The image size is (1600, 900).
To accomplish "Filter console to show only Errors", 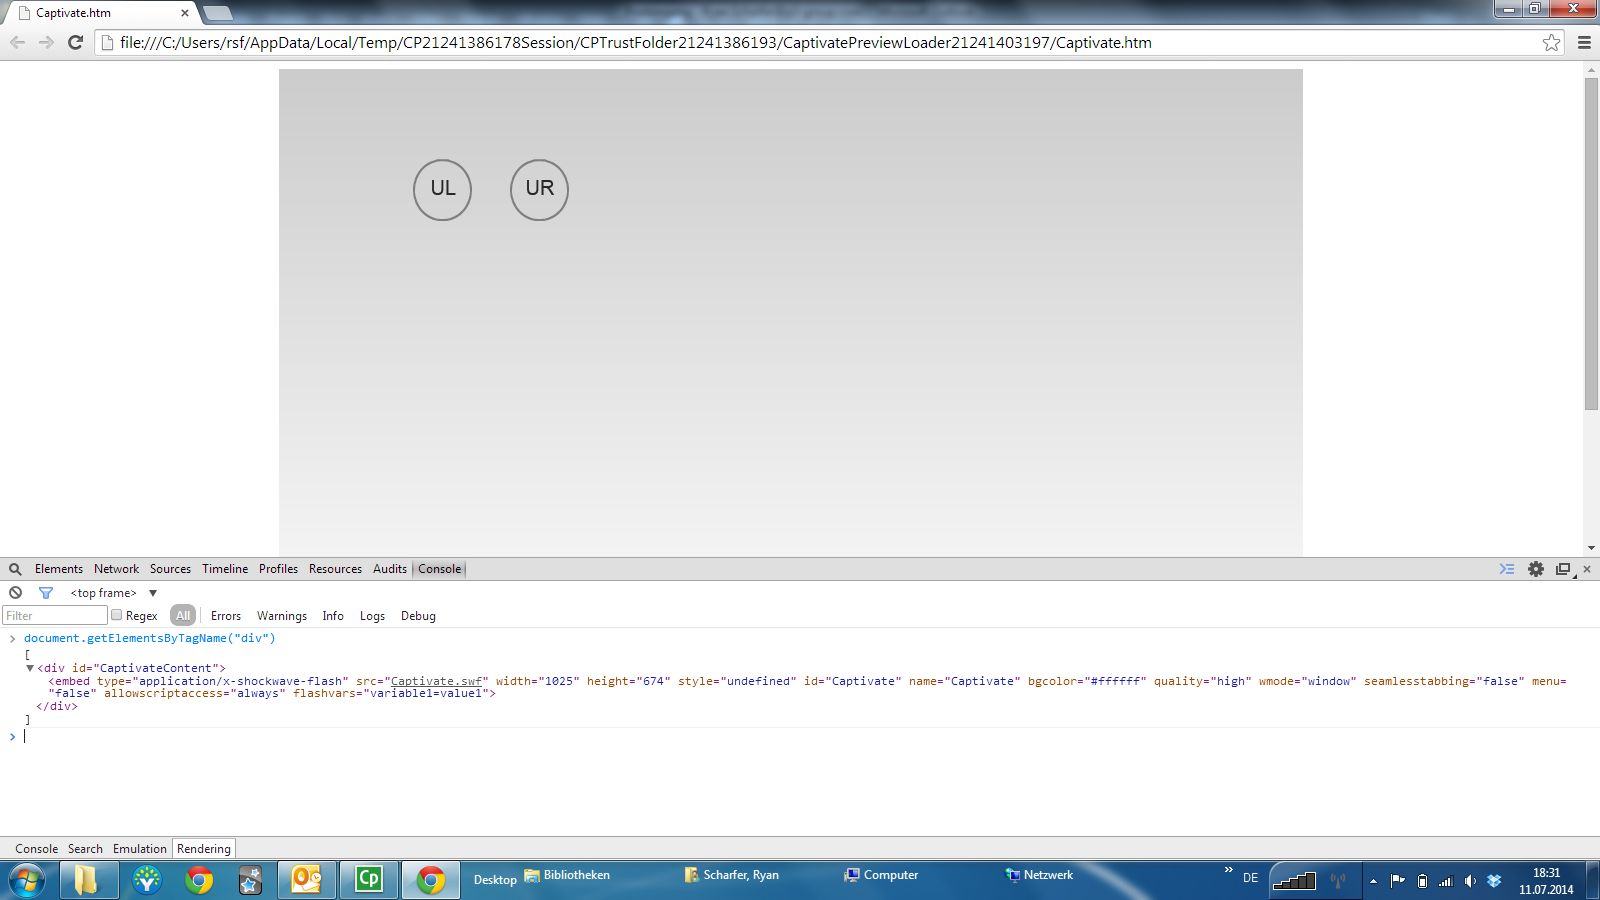I will [x=225, y=615].
